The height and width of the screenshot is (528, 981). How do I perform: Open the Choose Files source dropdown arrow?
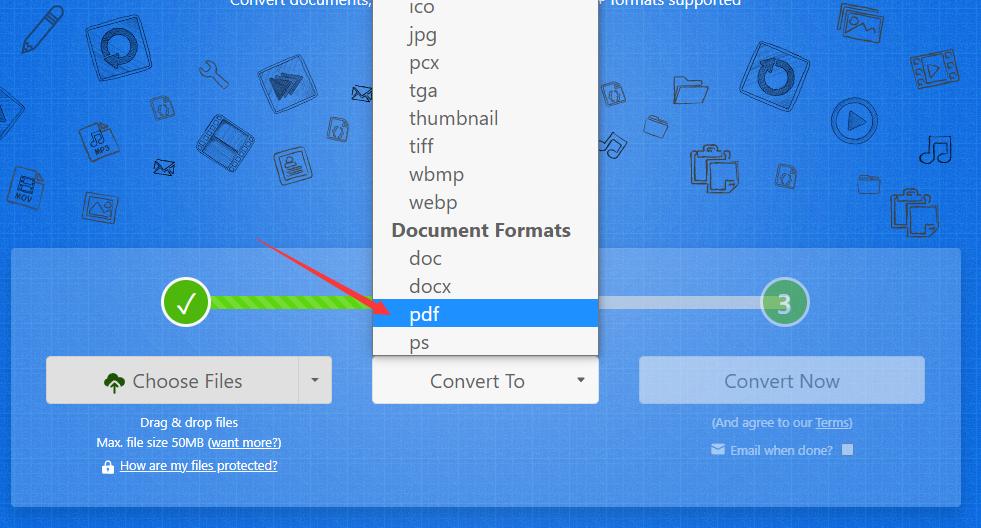(x=315, y=380)
